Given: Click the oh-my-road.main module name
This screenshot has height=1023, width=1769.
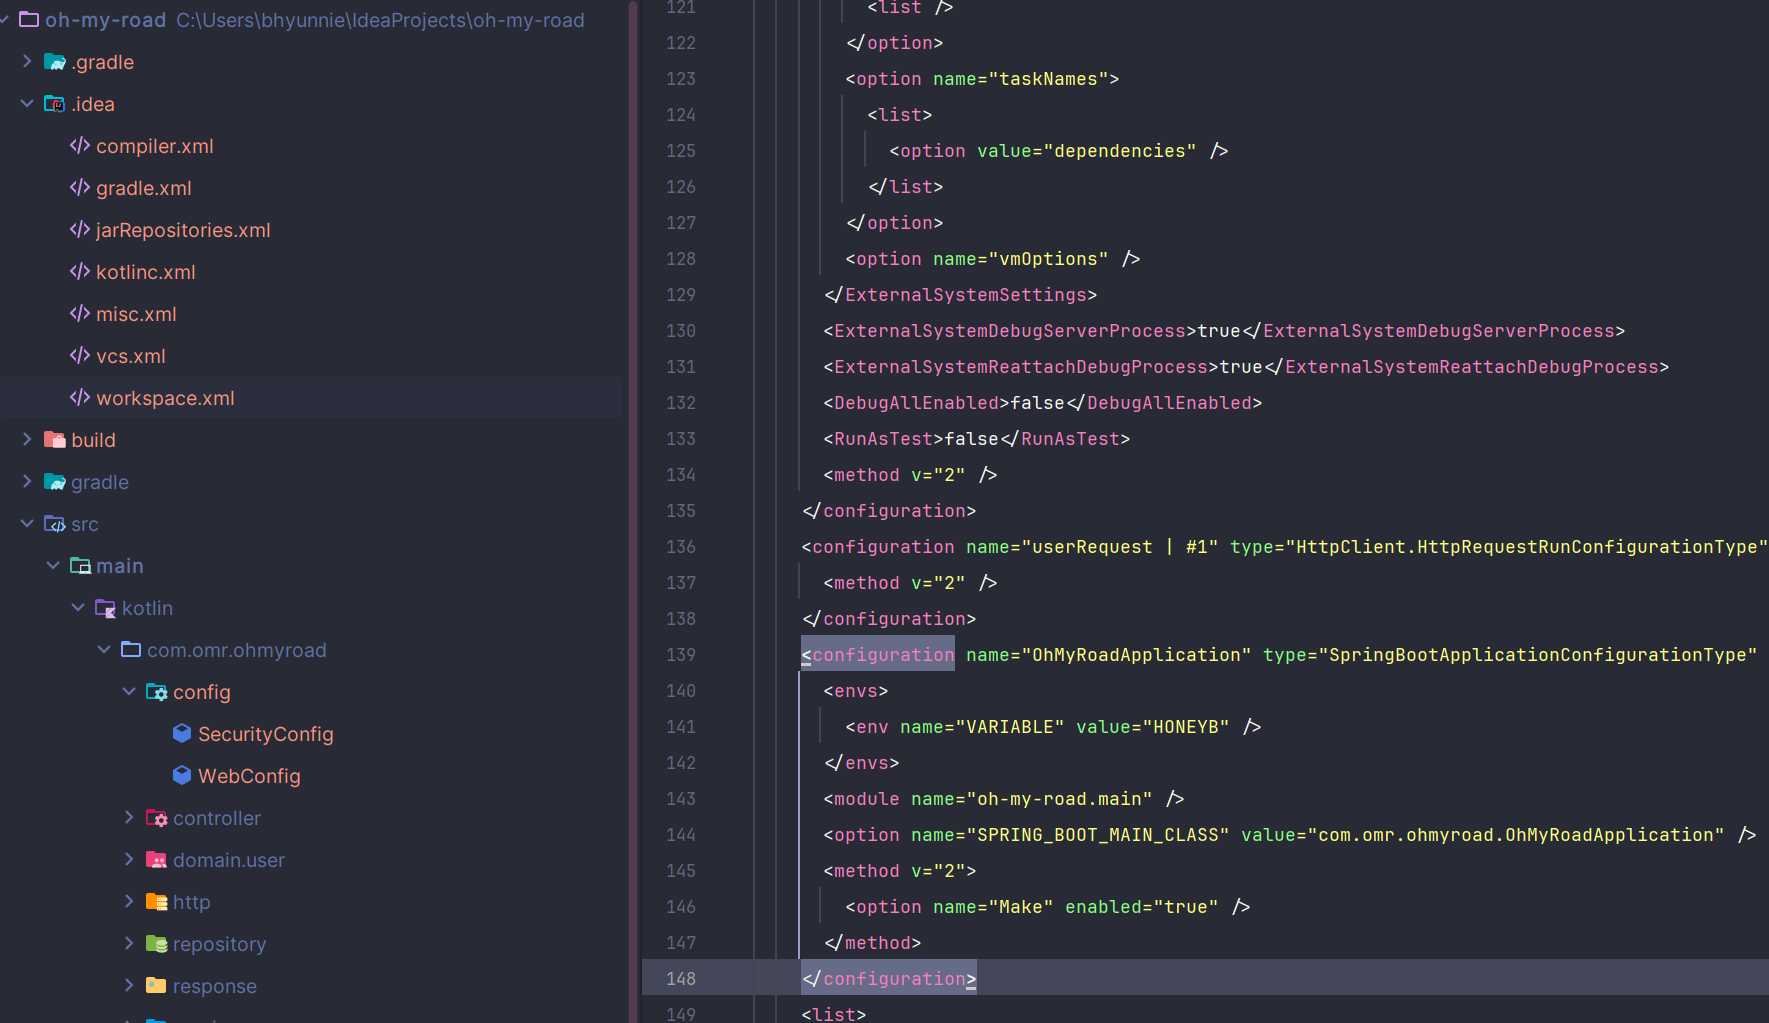Looking at the screenshot, I should coord(1059,799).
